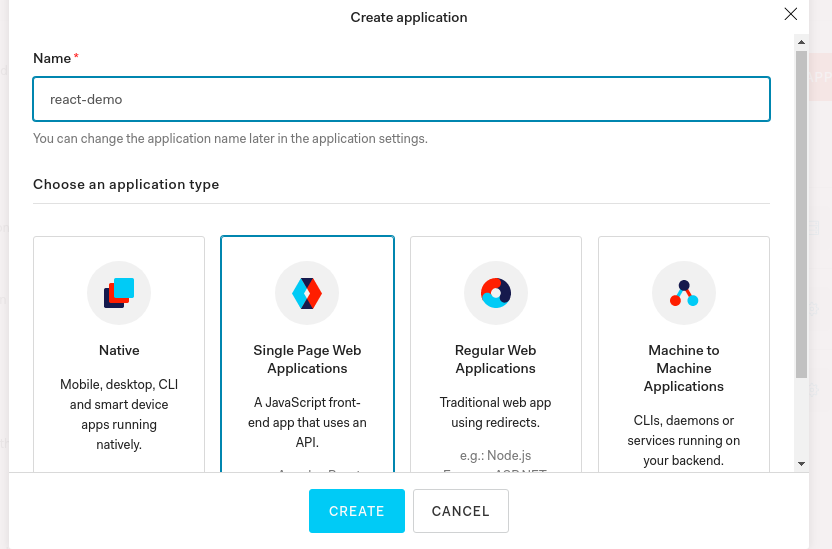832x549 pixels.
Task: Focus the Name input field
Action: 401,99
